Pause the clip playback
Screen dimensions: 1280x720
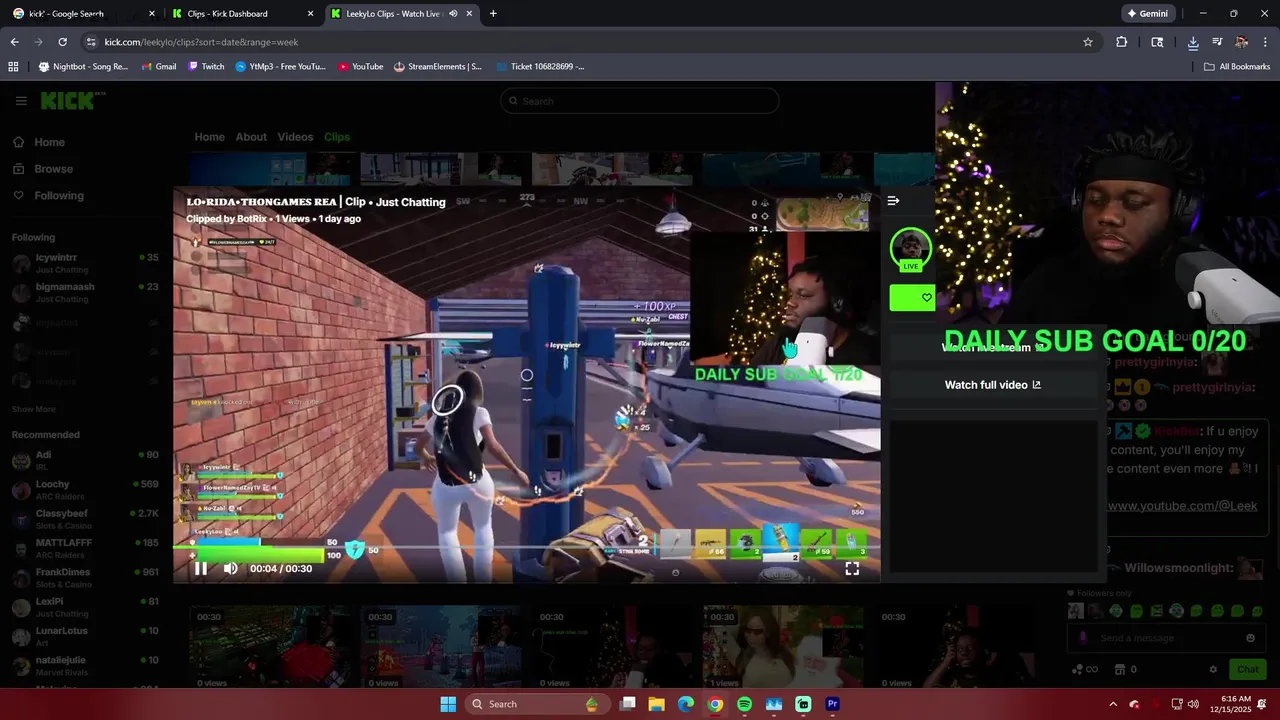click(x=200, y=568)
